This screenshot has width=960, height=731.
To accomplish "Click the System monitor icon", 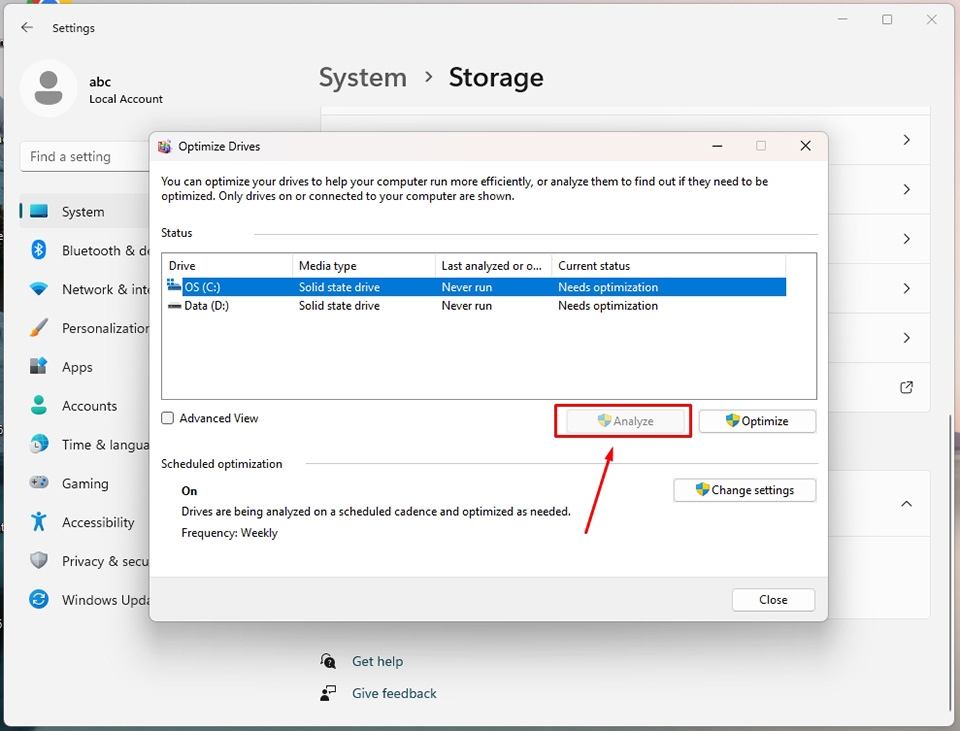I will pyautogui.click(x=39, y=211).
